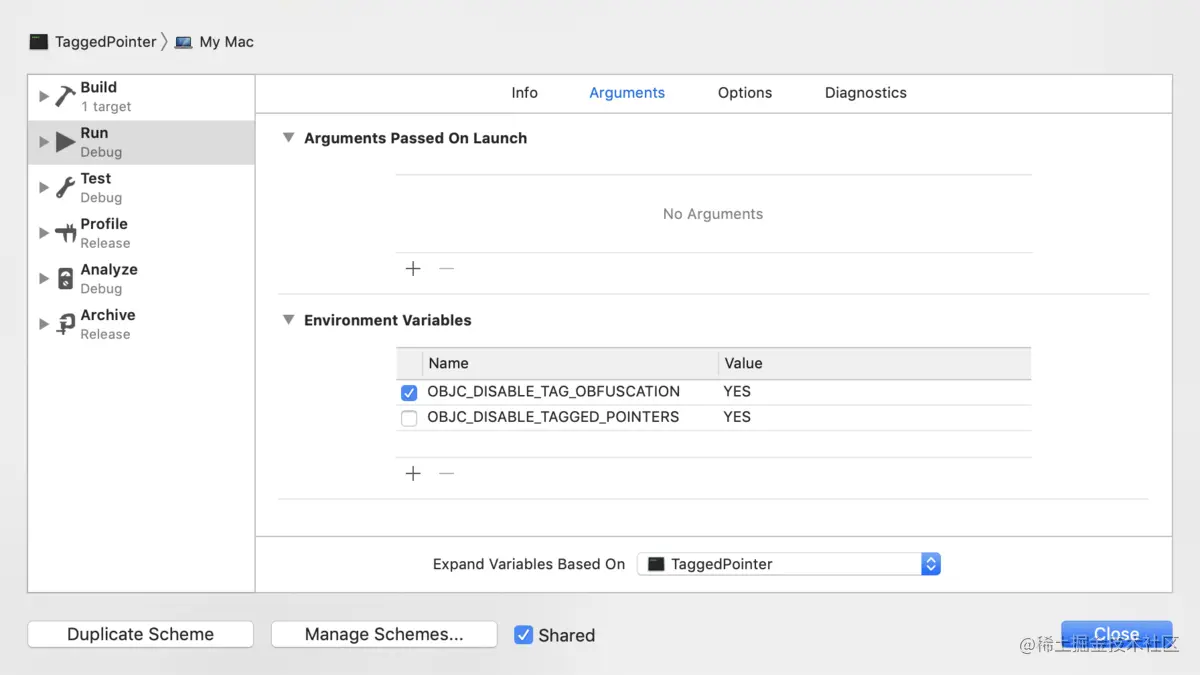The height and width of the screenshot is (675, 1200).
Task: Select the Archive icon in sidebar
Action: tap(66, 324)
